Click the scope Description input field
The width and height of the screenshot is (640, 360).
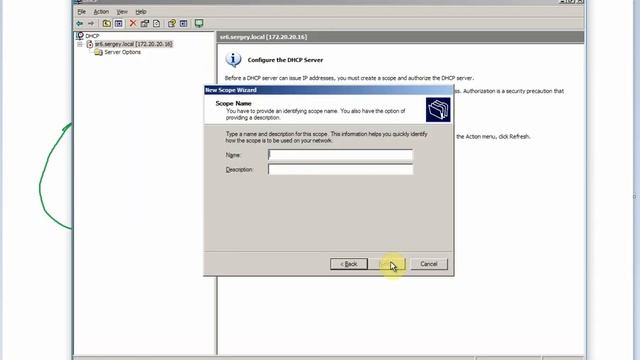tap(340, 169)
